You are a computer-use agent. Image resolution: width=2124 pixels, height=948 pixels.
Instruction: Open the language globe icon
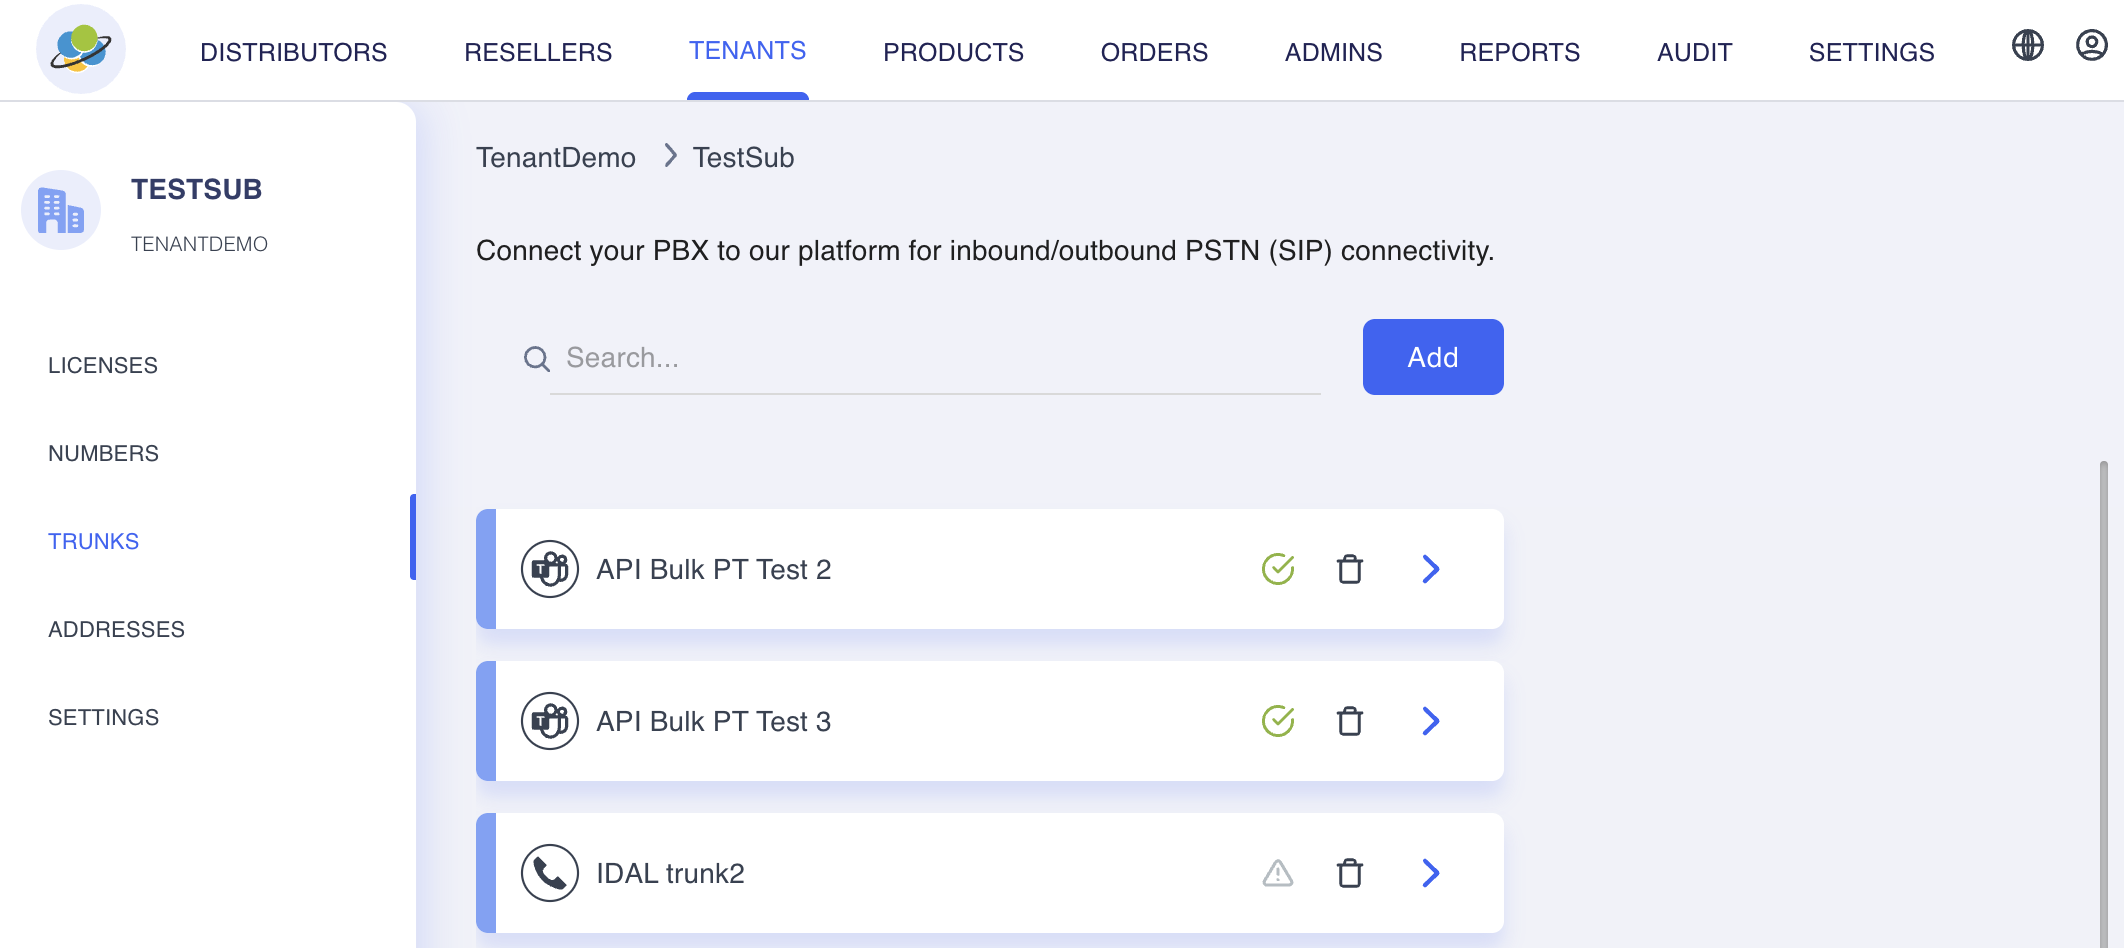[2027, 45]
